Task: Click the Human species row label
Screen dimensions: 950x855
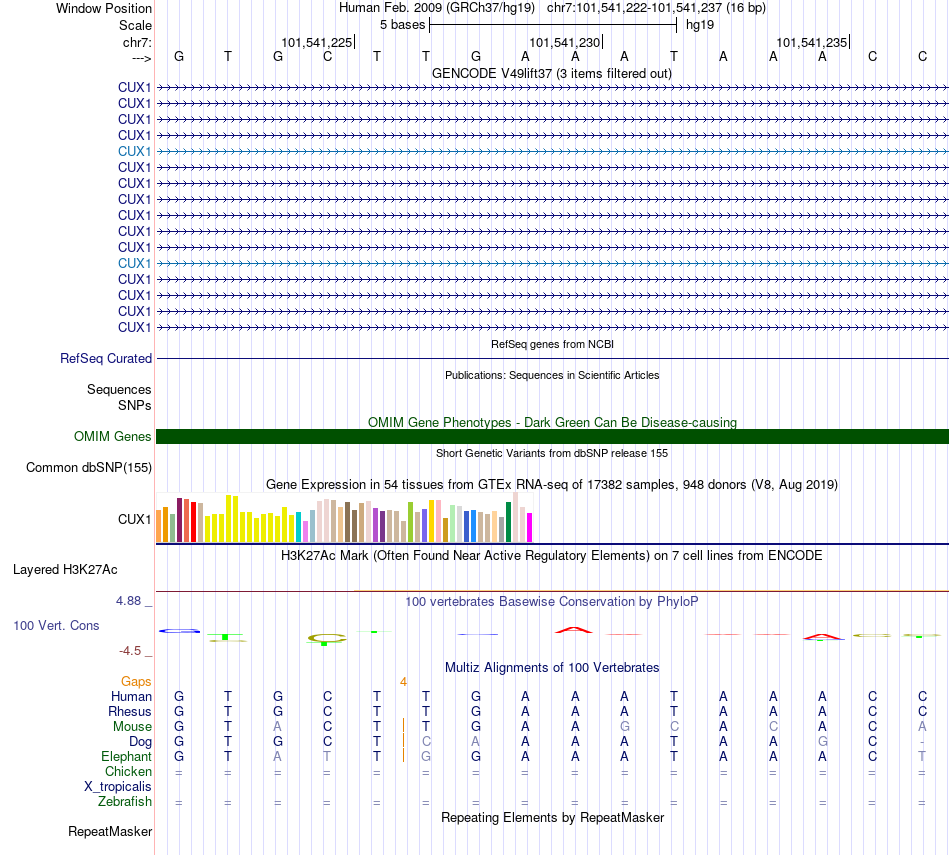Action: pos(131,697)
